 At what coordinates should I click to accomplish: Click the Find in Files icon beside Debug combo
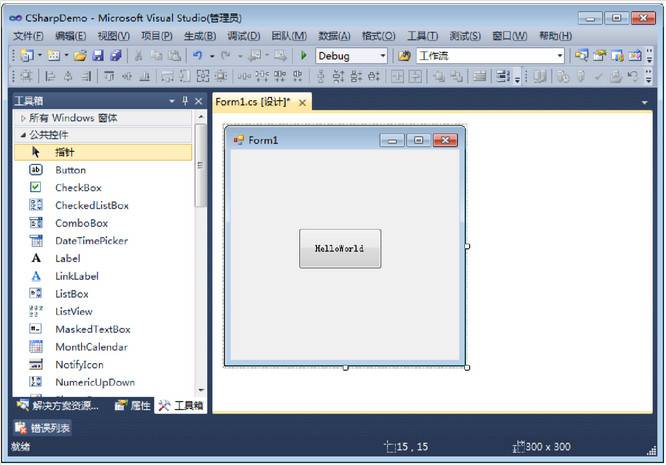click(x=404, y=56)
